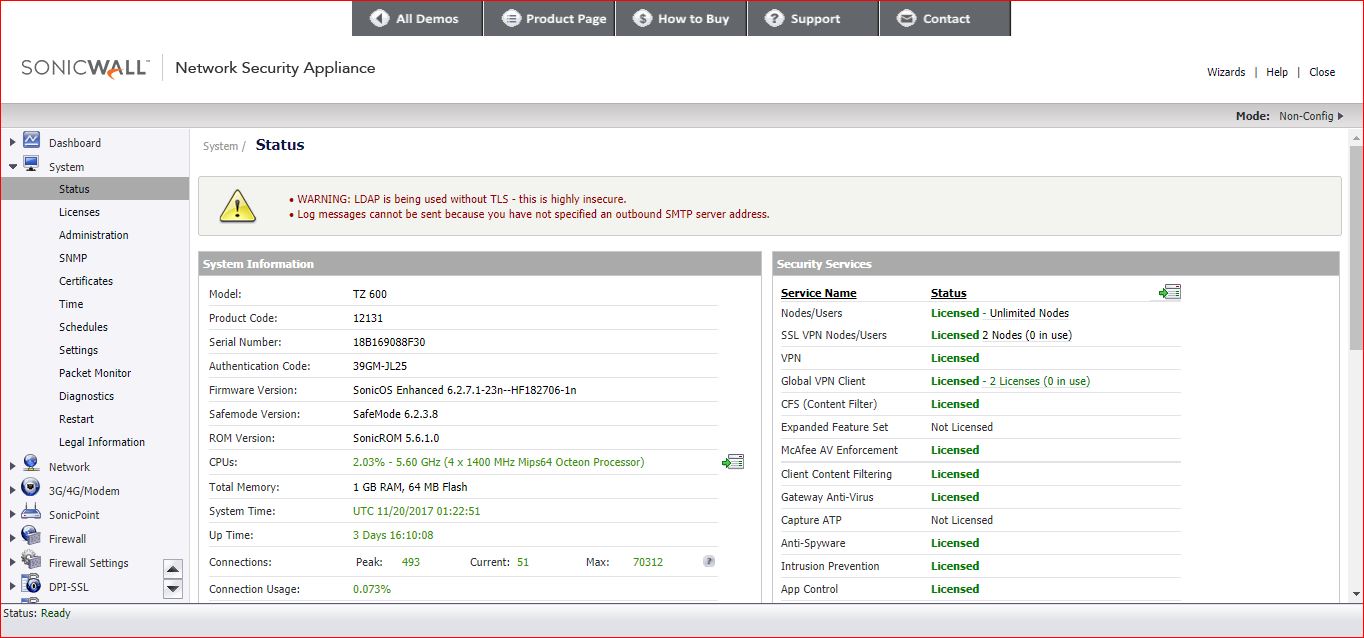Click the Contact envelope icon
Image resolution: width=1364 pixels, height=638 pixels.
[x=907, y=18]
